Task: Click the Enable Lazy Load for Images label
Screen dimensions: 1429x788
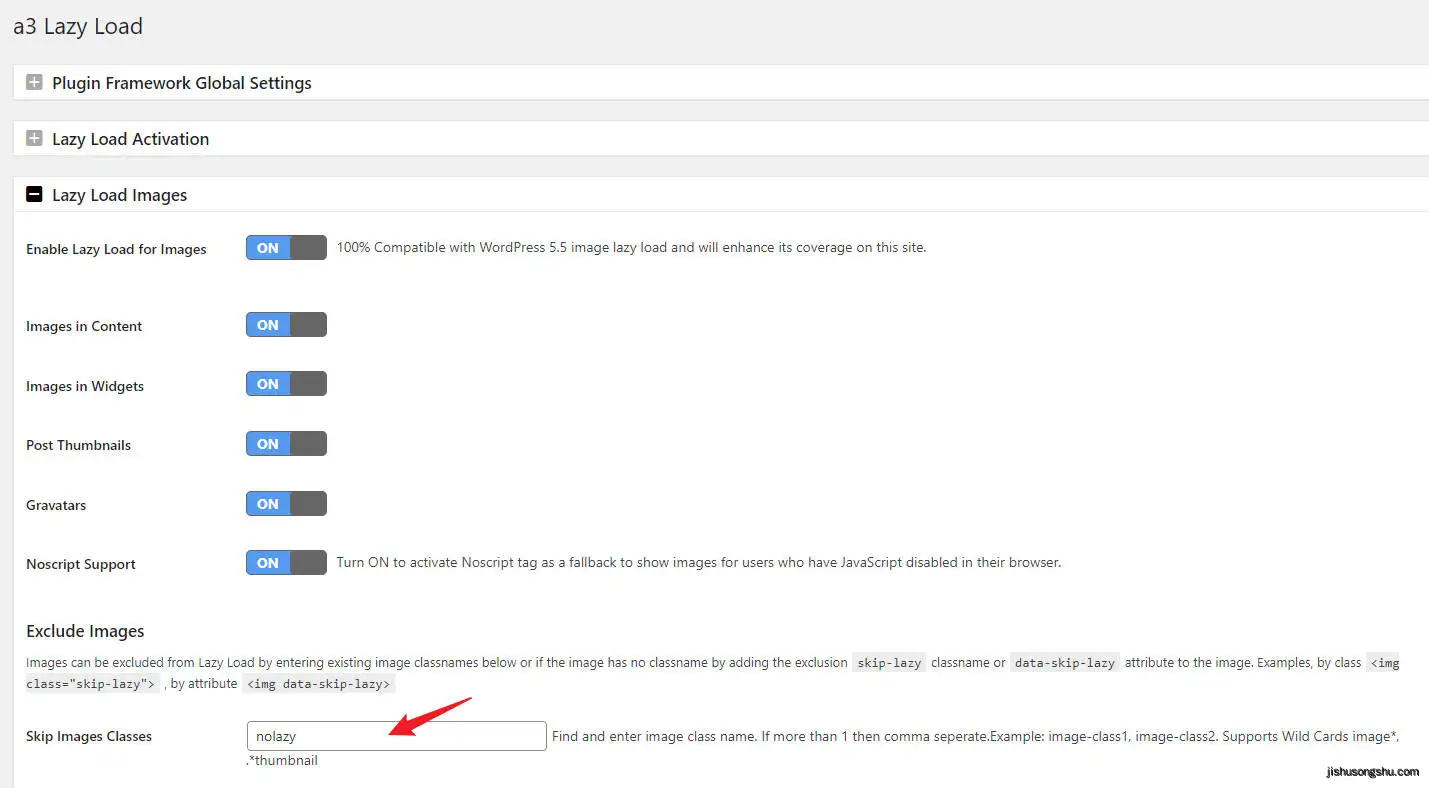Action: click(116, 249)
